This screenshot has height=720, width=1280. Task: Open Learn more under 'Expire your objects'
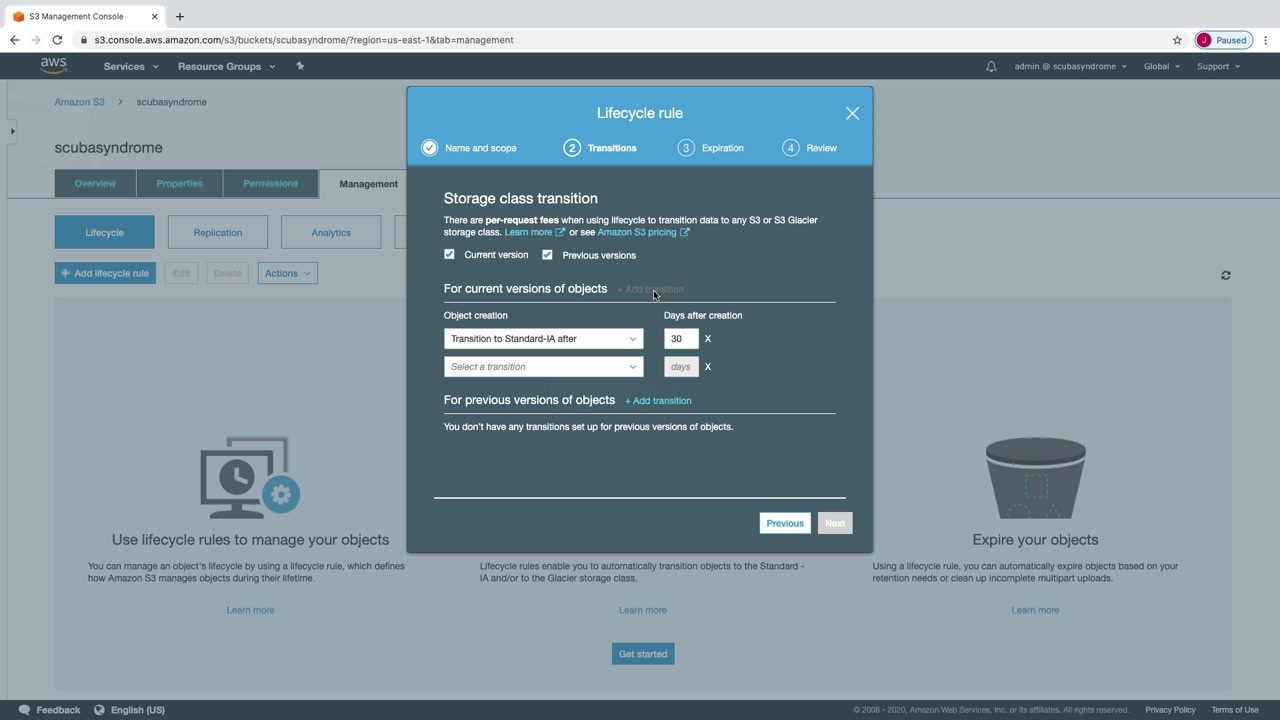(1035, 610)
